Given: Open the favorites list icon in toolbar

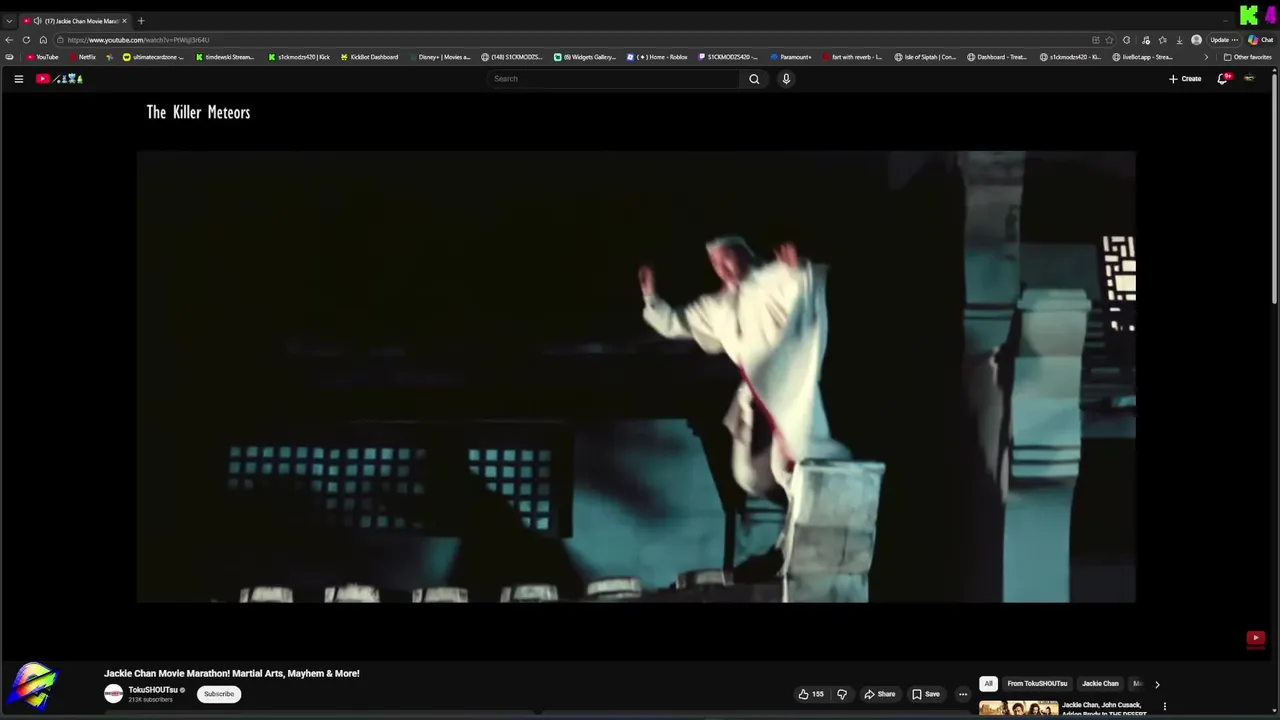Looking at the screenshot, I should click(x=1162, y=40).
